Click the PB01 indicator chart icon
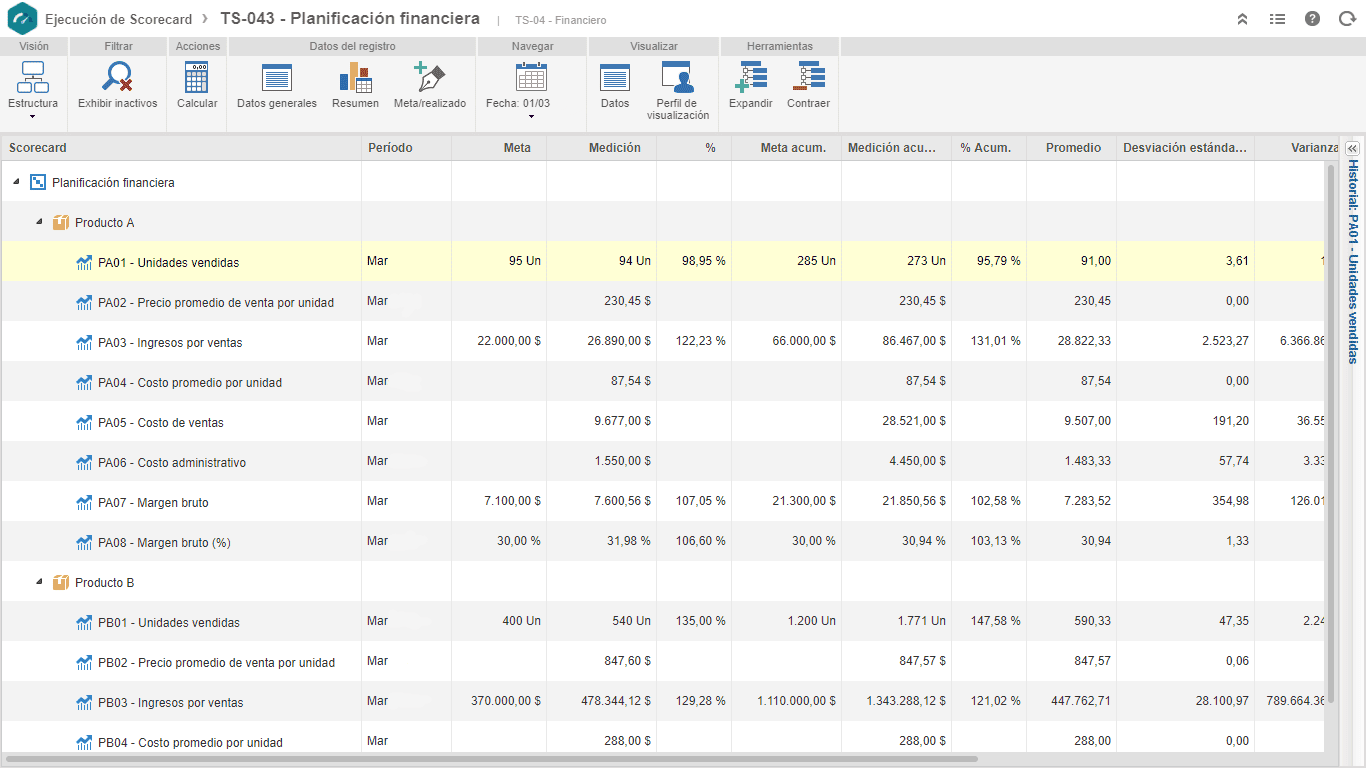 85,622
